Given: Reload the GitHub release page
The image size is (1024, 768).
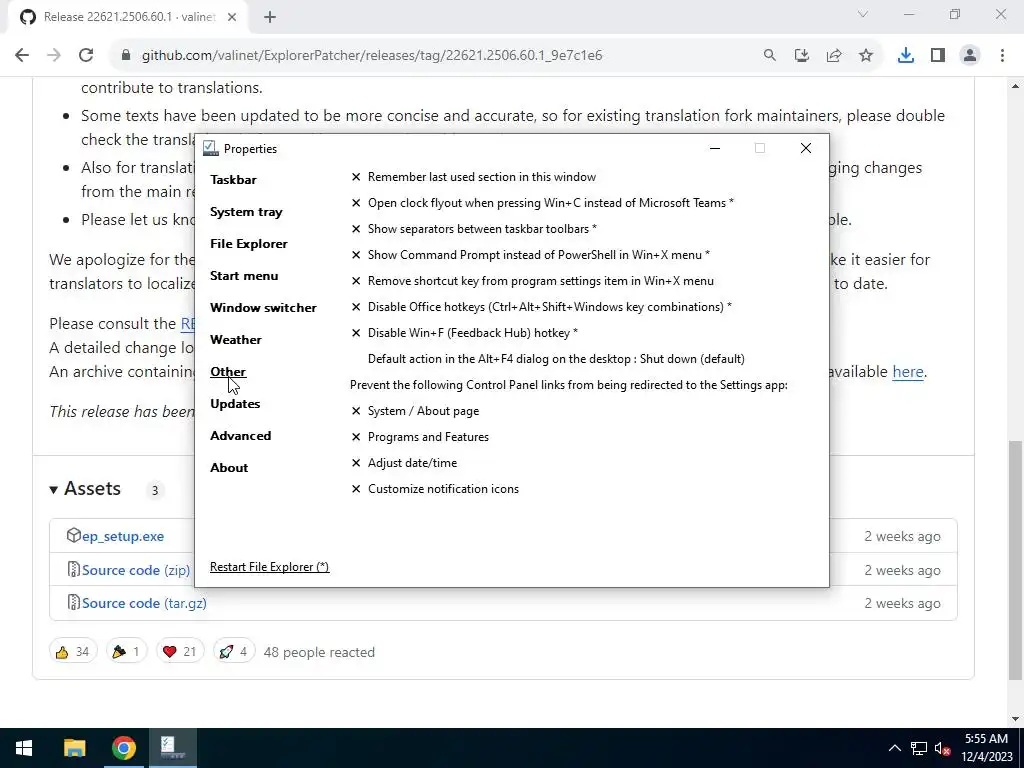Looking at the screenshot, I should click(x=86, y=56).
